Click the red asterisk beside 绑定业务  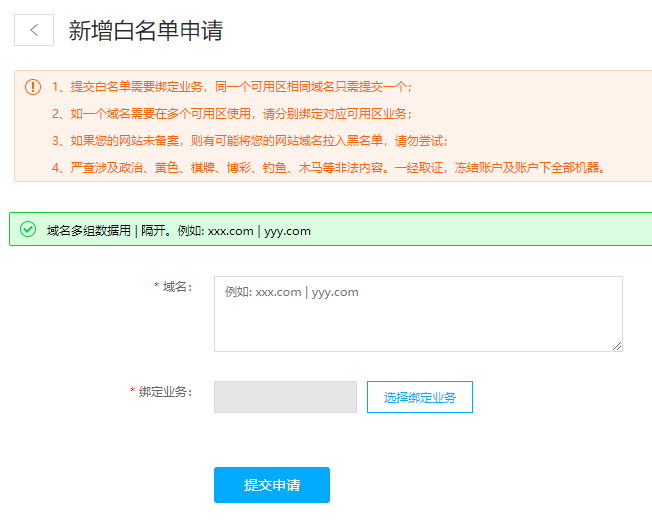coord(133,392)
